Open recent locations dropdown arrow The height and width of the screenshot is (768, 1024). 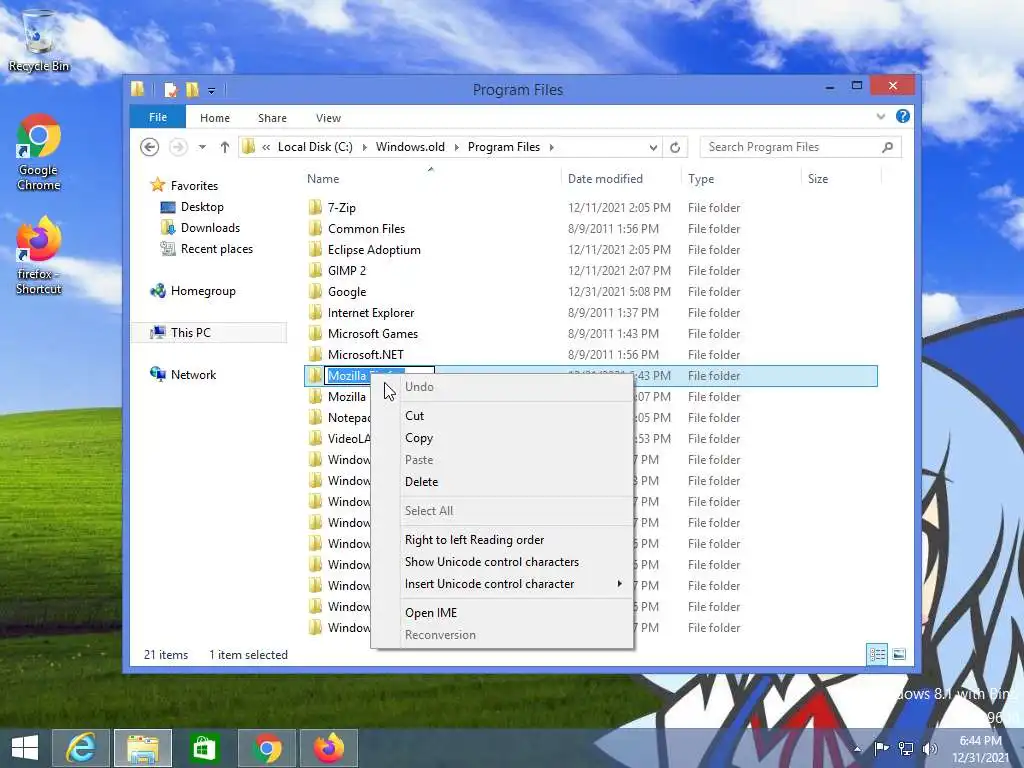pyautogui.click(x=202, y=147)
